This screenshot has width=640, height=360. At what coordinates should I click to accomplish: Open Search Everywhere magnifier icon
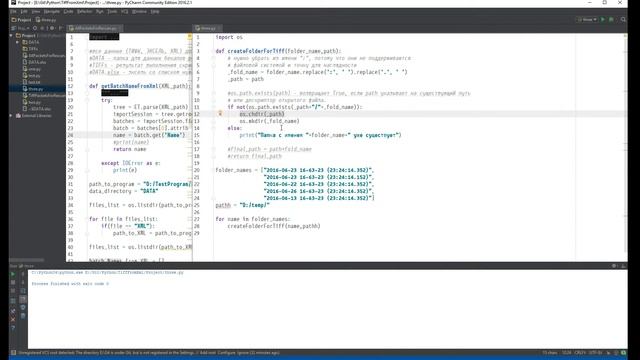pyautogui.click(x=623, y=20)
